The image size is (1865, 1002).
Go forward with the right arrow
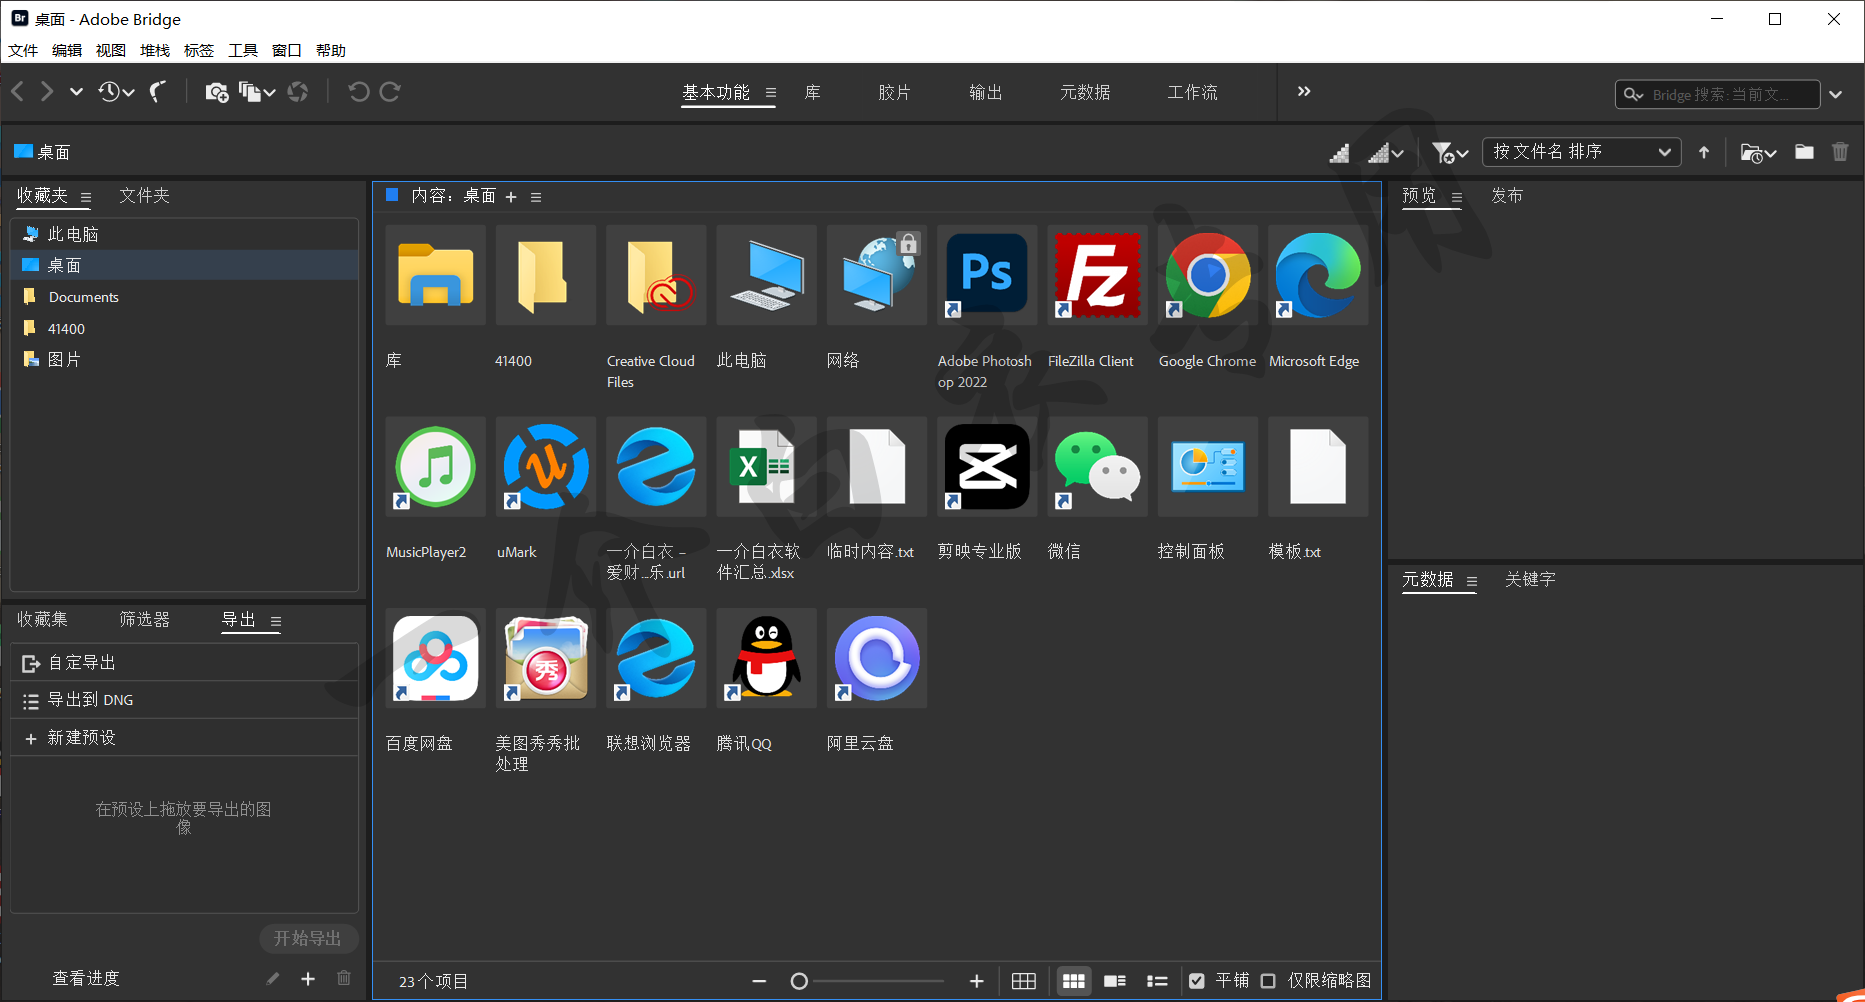point(47,92)
